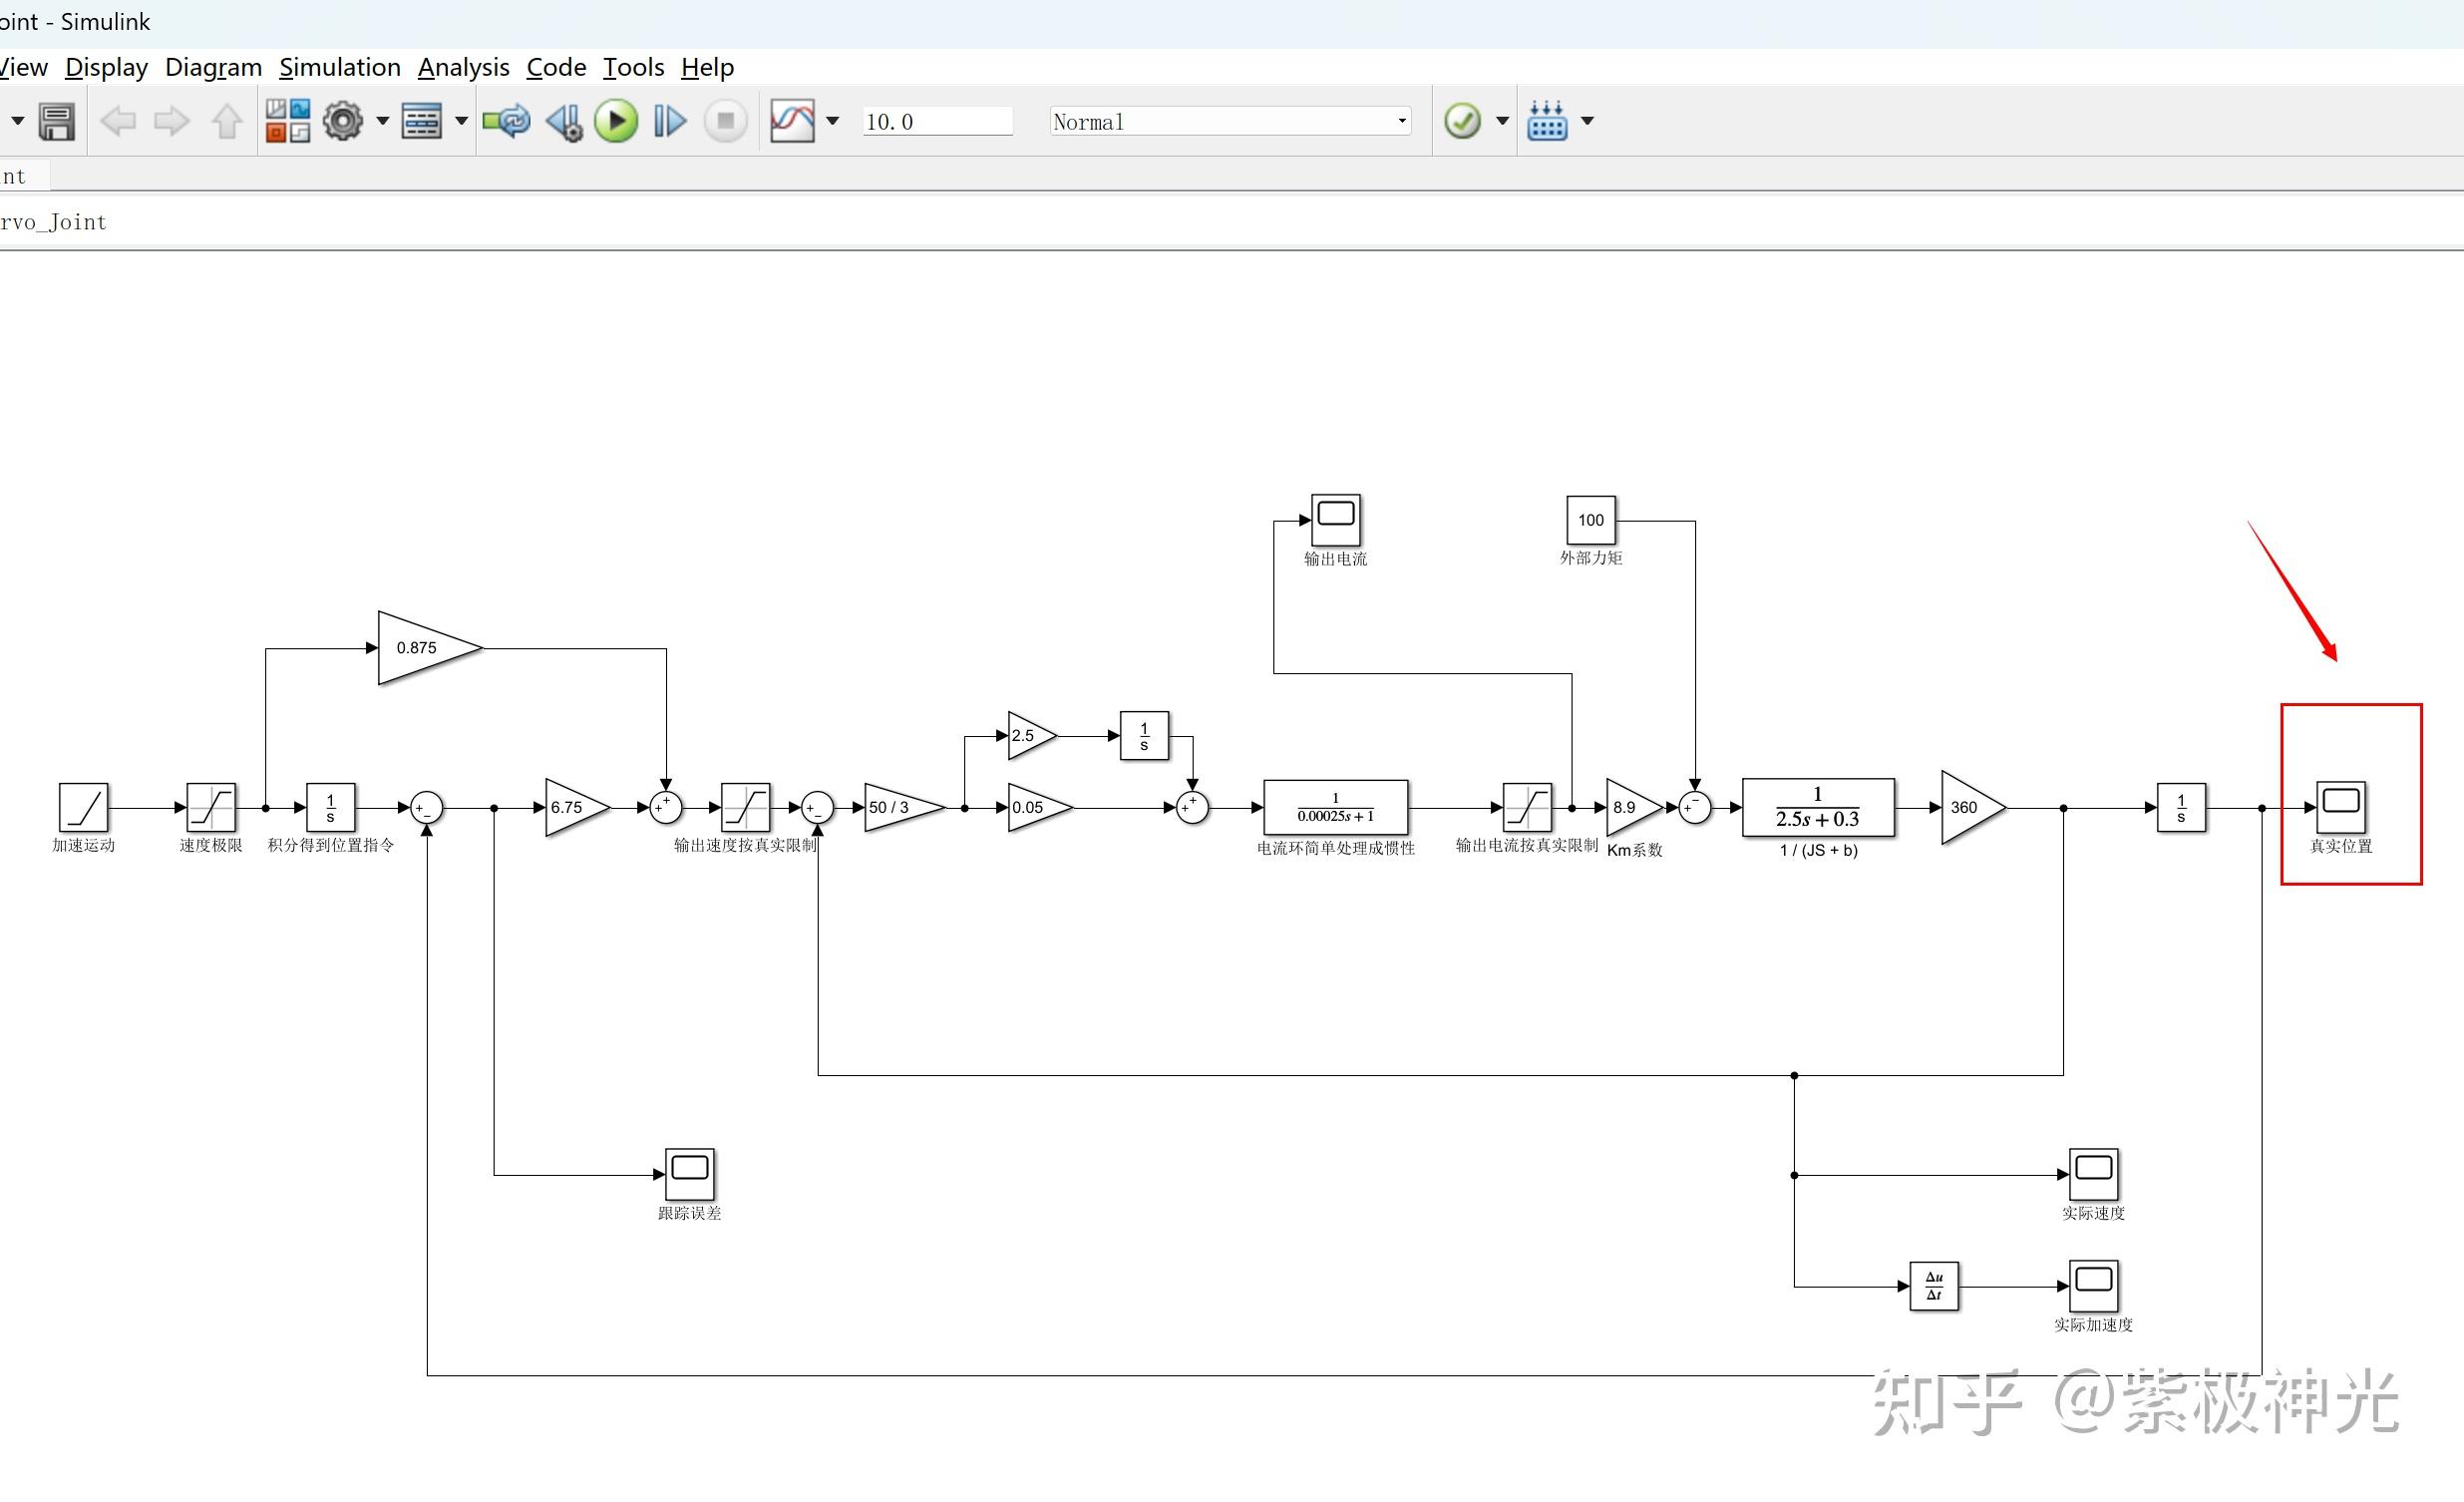The height and width of the screenshot is (1502, 2464).
Task: Open the Simulation Data Inspector icon
Action: (792, 122)
